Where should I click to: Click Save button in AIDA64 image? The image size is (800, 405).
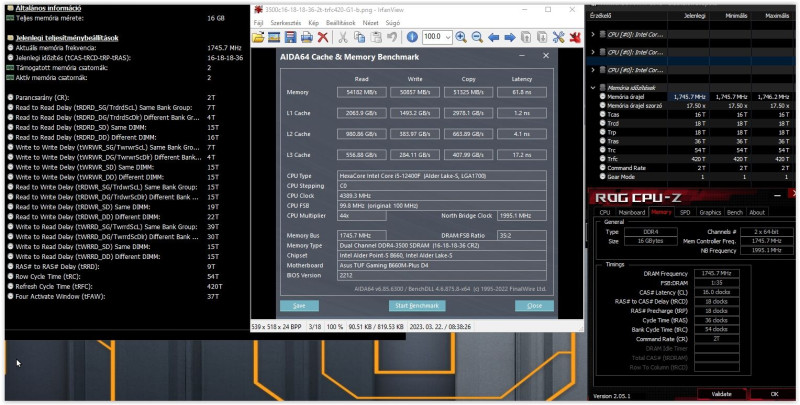click(299, 306)
